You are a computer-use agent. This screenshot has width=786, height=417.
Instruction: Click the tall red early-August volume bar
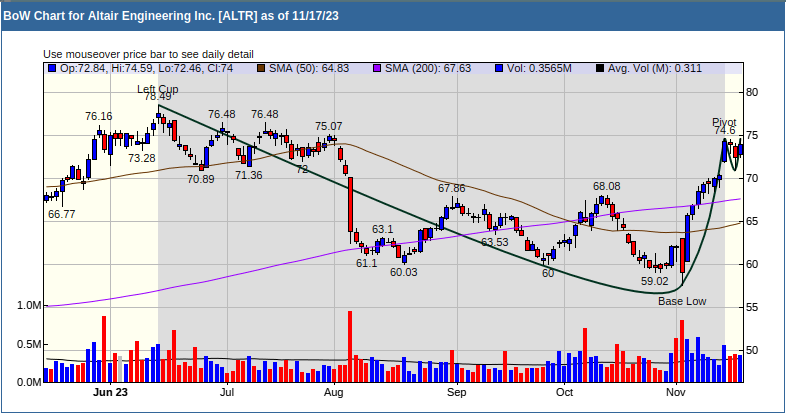point(350,347)
